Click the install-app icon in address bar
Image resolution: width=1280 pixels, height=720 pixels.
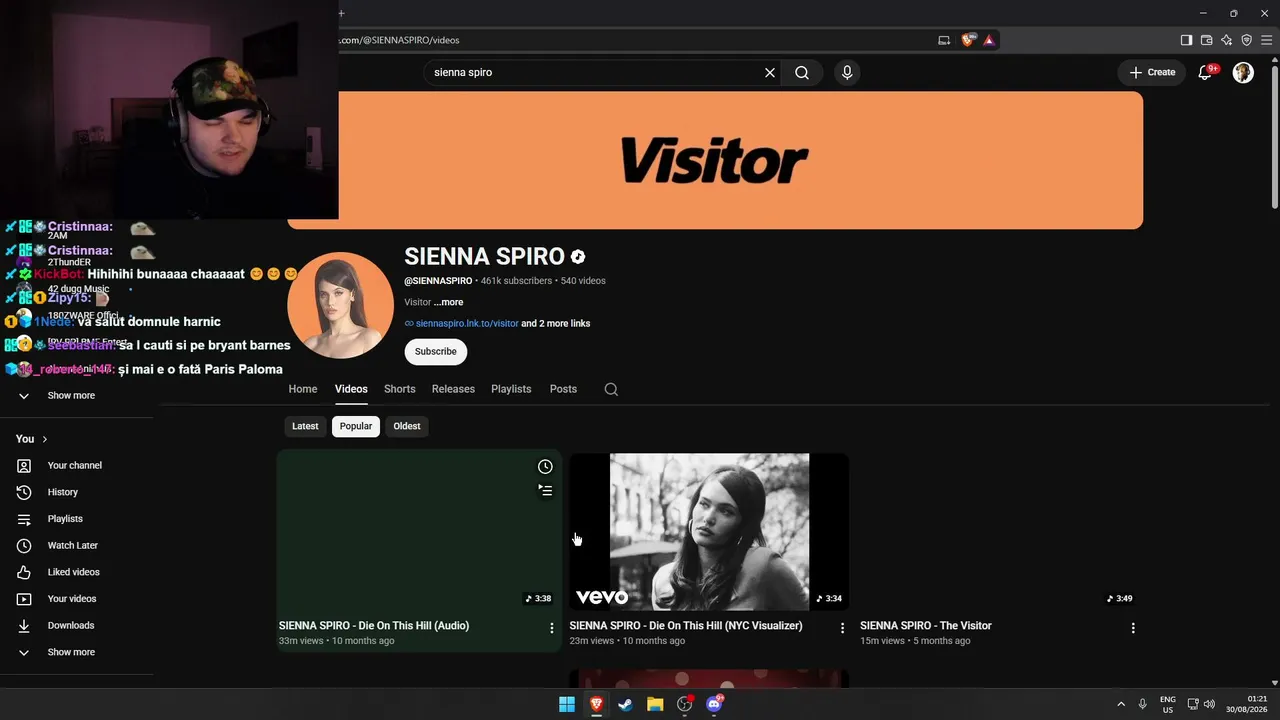click(944, 40)
